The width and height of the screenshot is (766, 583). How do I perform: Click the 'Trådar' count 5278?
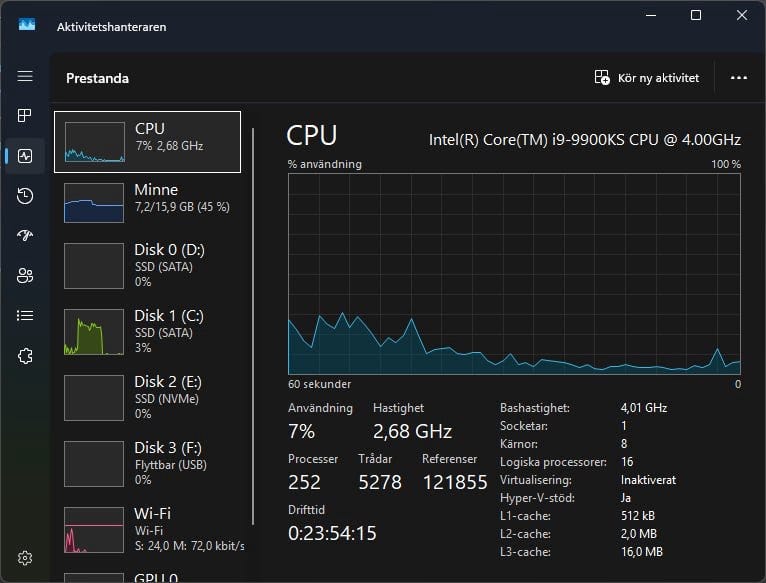pyautogui.click(x=380, y=482)
